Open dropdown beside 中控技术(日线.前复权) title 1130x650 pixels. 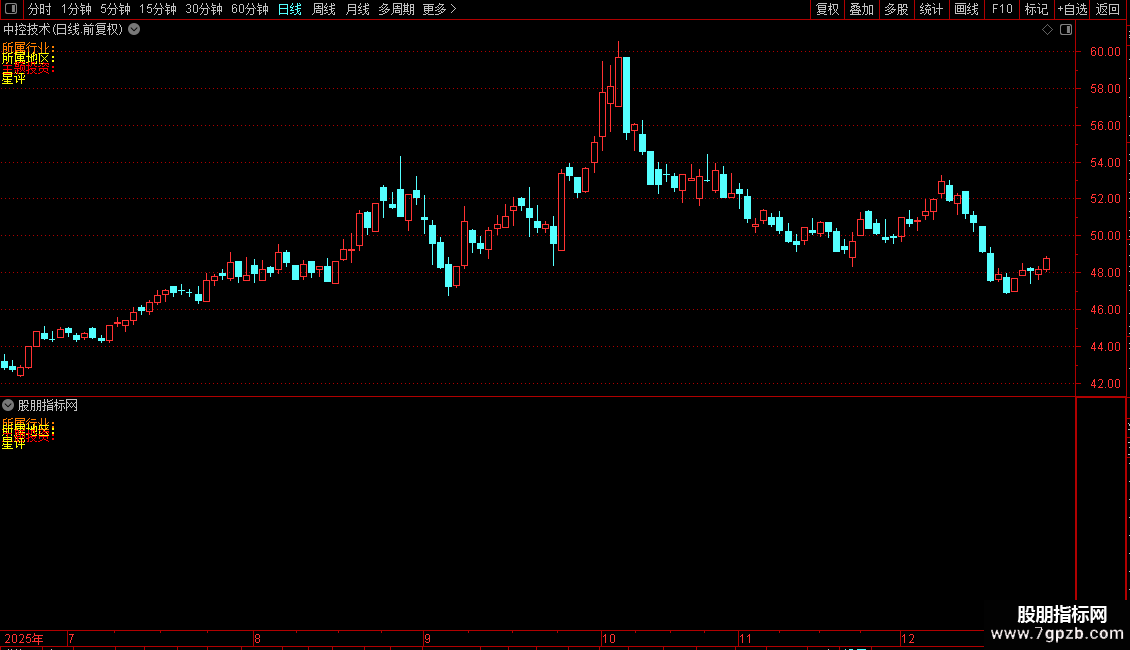pyautogui.click(x=134, y=30)
